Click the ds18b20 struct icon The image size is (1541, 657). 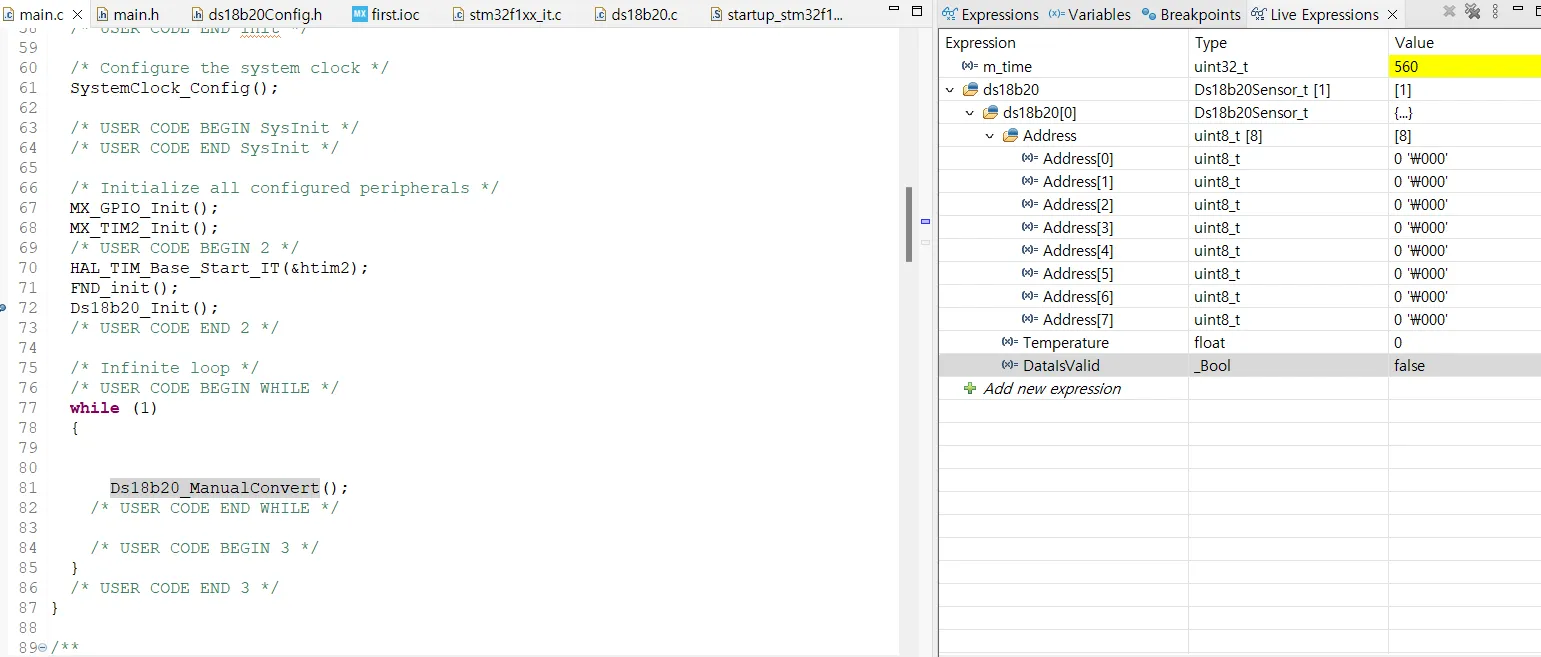(x=969, y=90)
